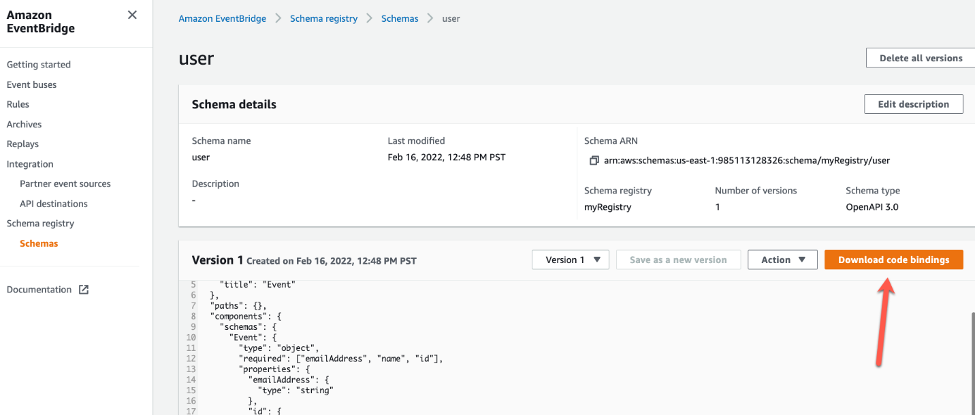Click Delete all versions button
The image size is (977, 416).
[921, 58]
